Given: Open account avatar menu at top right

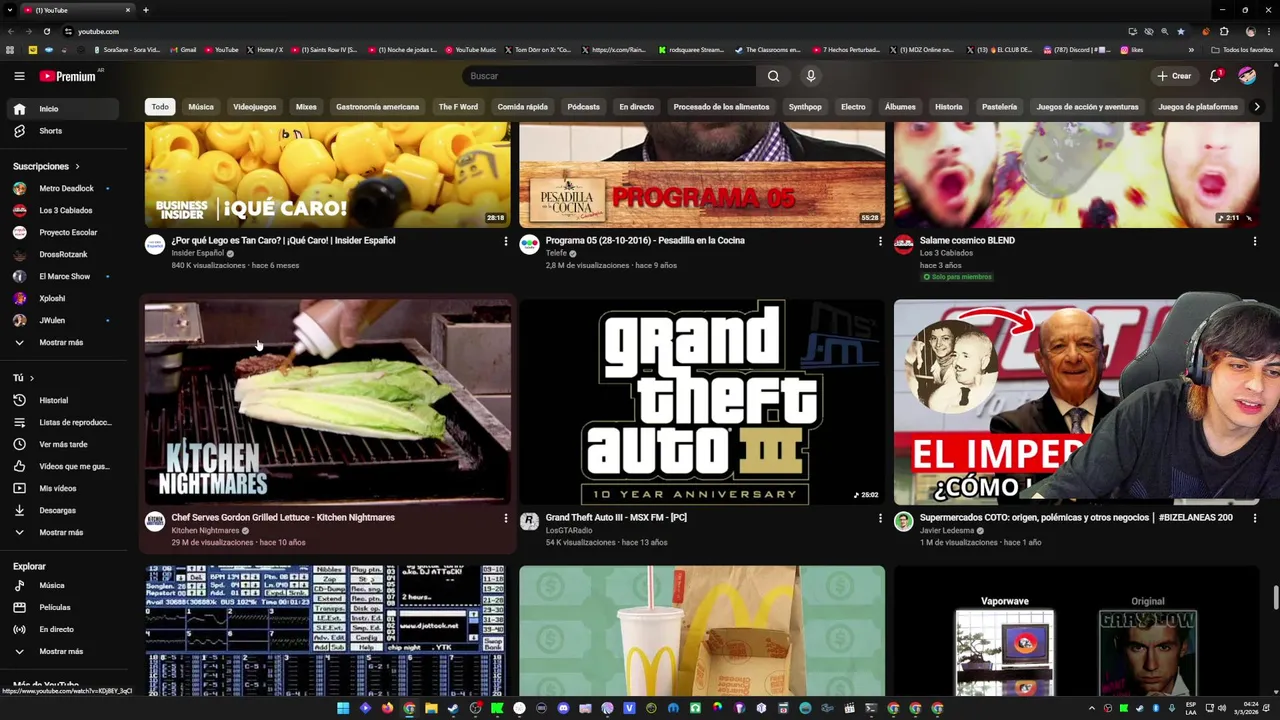Looking at the screenshot, I should click(1247, 76).
